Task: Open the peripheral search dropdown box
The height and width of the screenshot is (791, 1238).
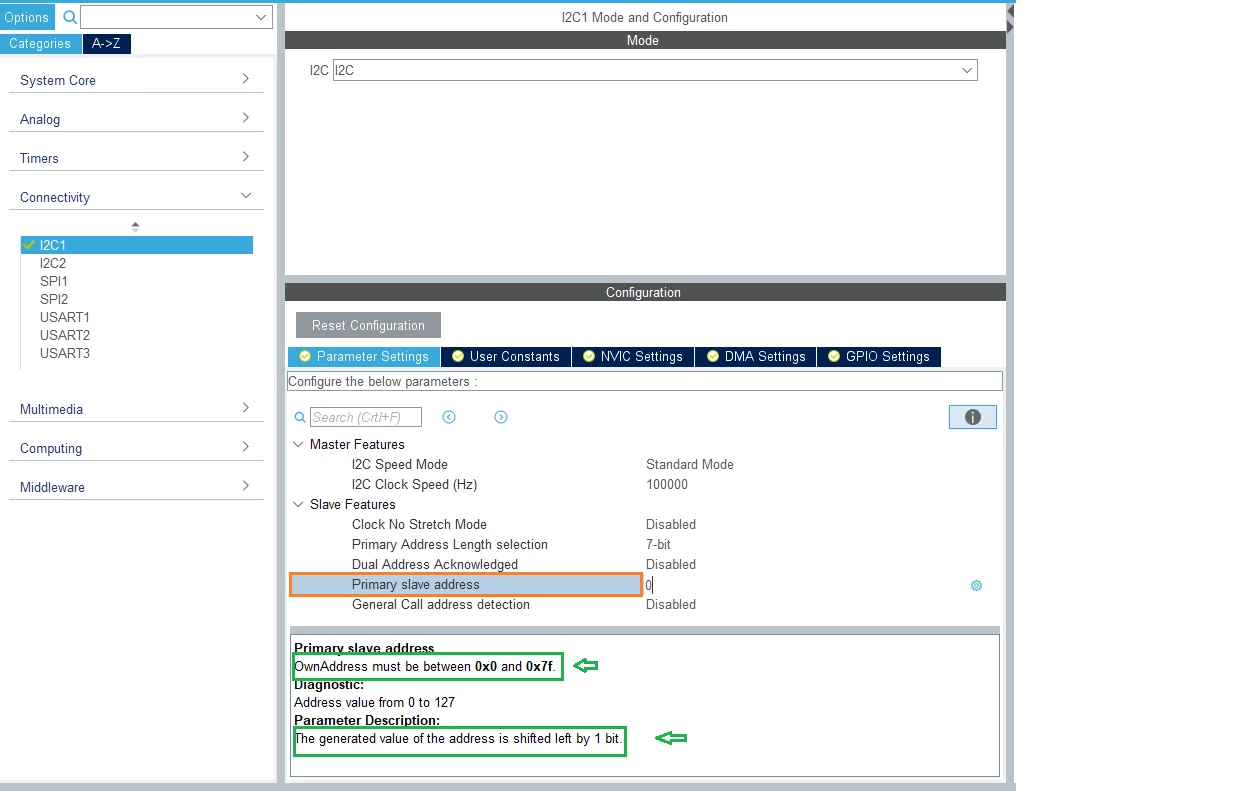Action: (x=176, y=17)
